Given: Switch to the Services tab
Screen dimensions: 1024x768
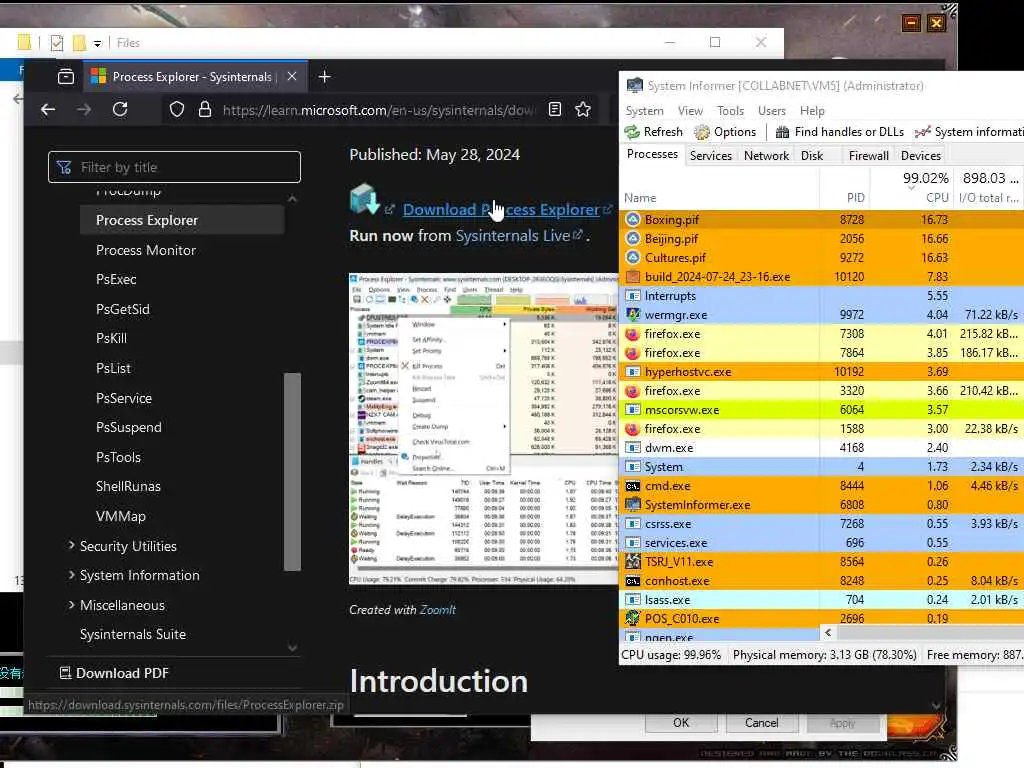Looking at the screenshot, I should click(x=711, y=155).
